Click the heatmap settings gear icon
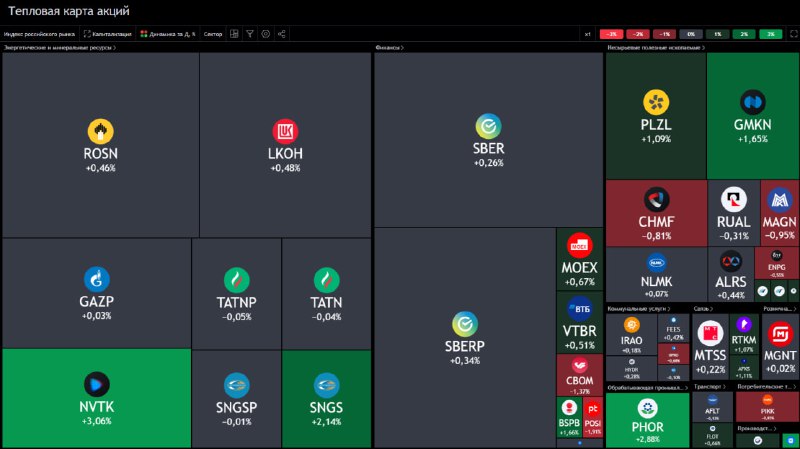 (266, 34)
